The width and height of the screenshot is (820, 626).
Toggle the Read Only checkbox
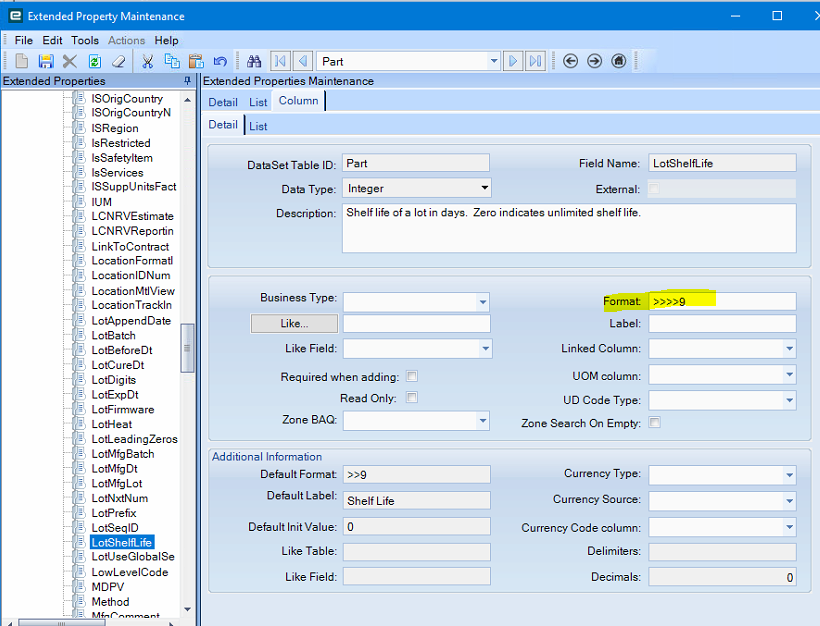click(412, 398)
